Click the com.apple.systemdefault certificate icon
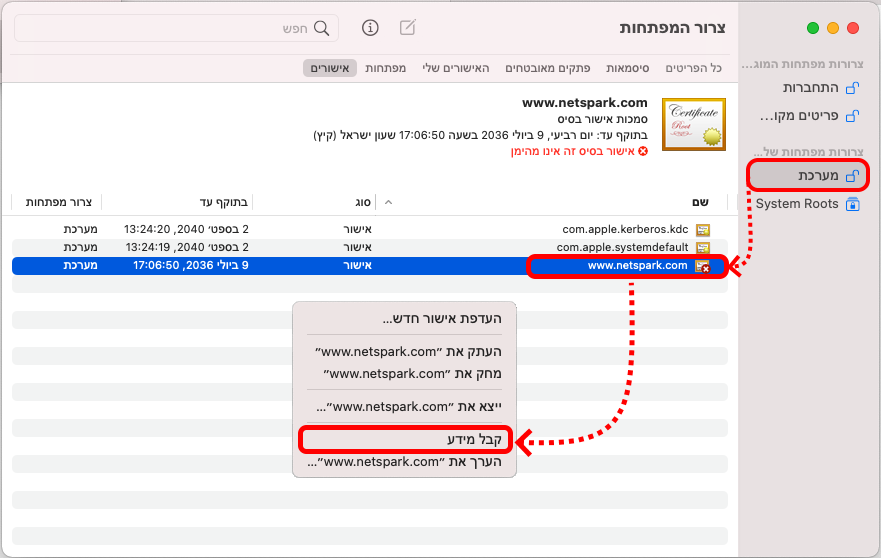 [702, 247]
